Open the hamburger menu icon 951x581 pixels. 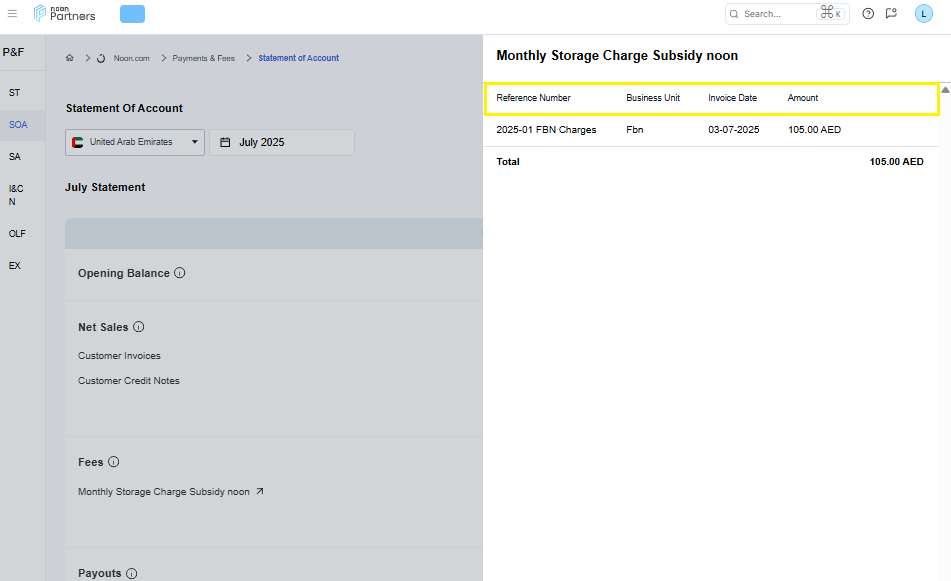[12, 13]
